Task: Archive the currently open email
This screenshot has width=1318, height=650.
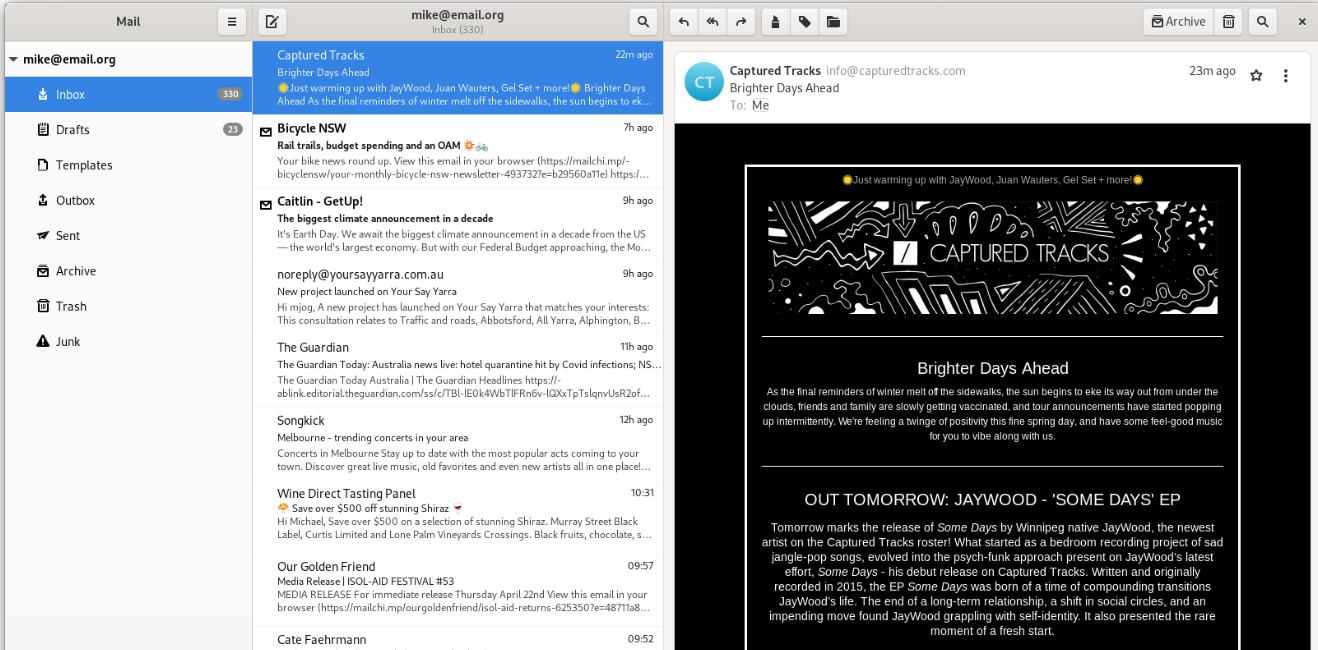Action: (x=1178, y=21)
